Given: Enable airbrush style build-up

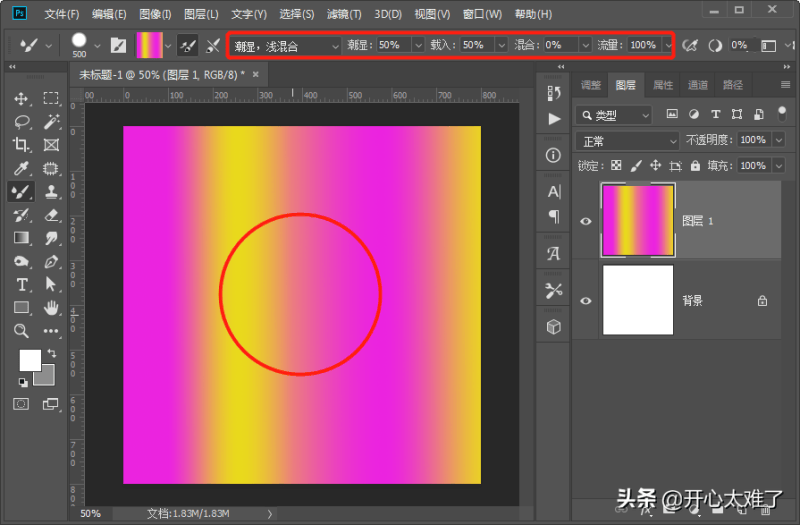Looking at the screenshot, I should [690, 46].
